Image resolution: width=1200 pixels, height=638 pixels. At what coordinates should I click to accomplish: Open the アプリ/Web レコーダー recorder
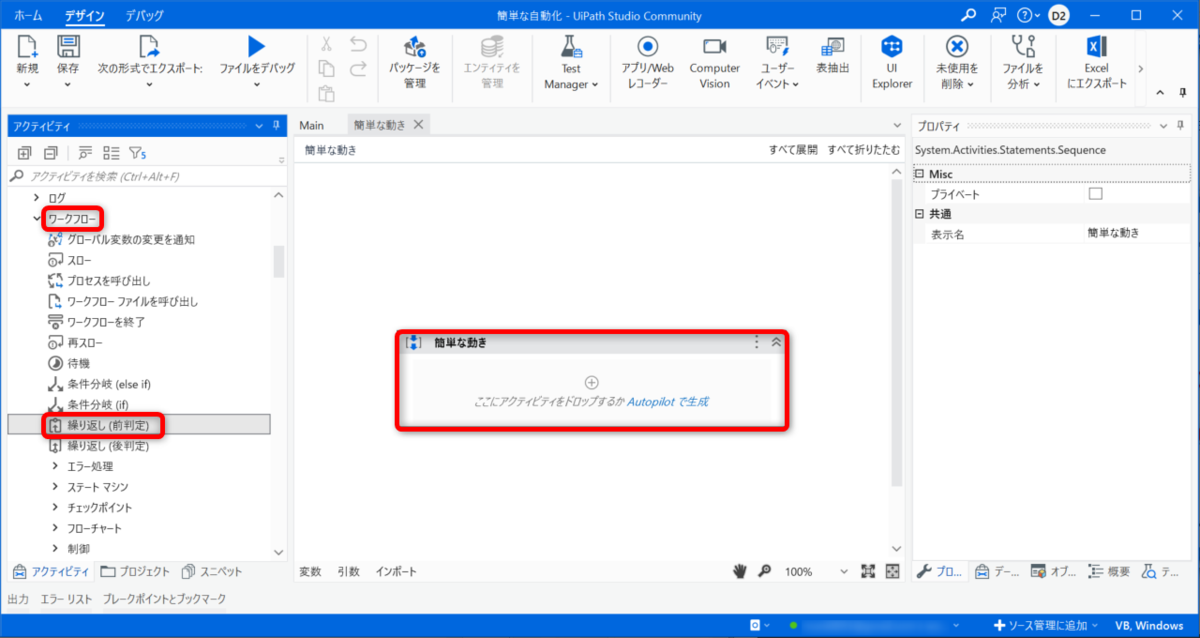(x=648, y=62)
